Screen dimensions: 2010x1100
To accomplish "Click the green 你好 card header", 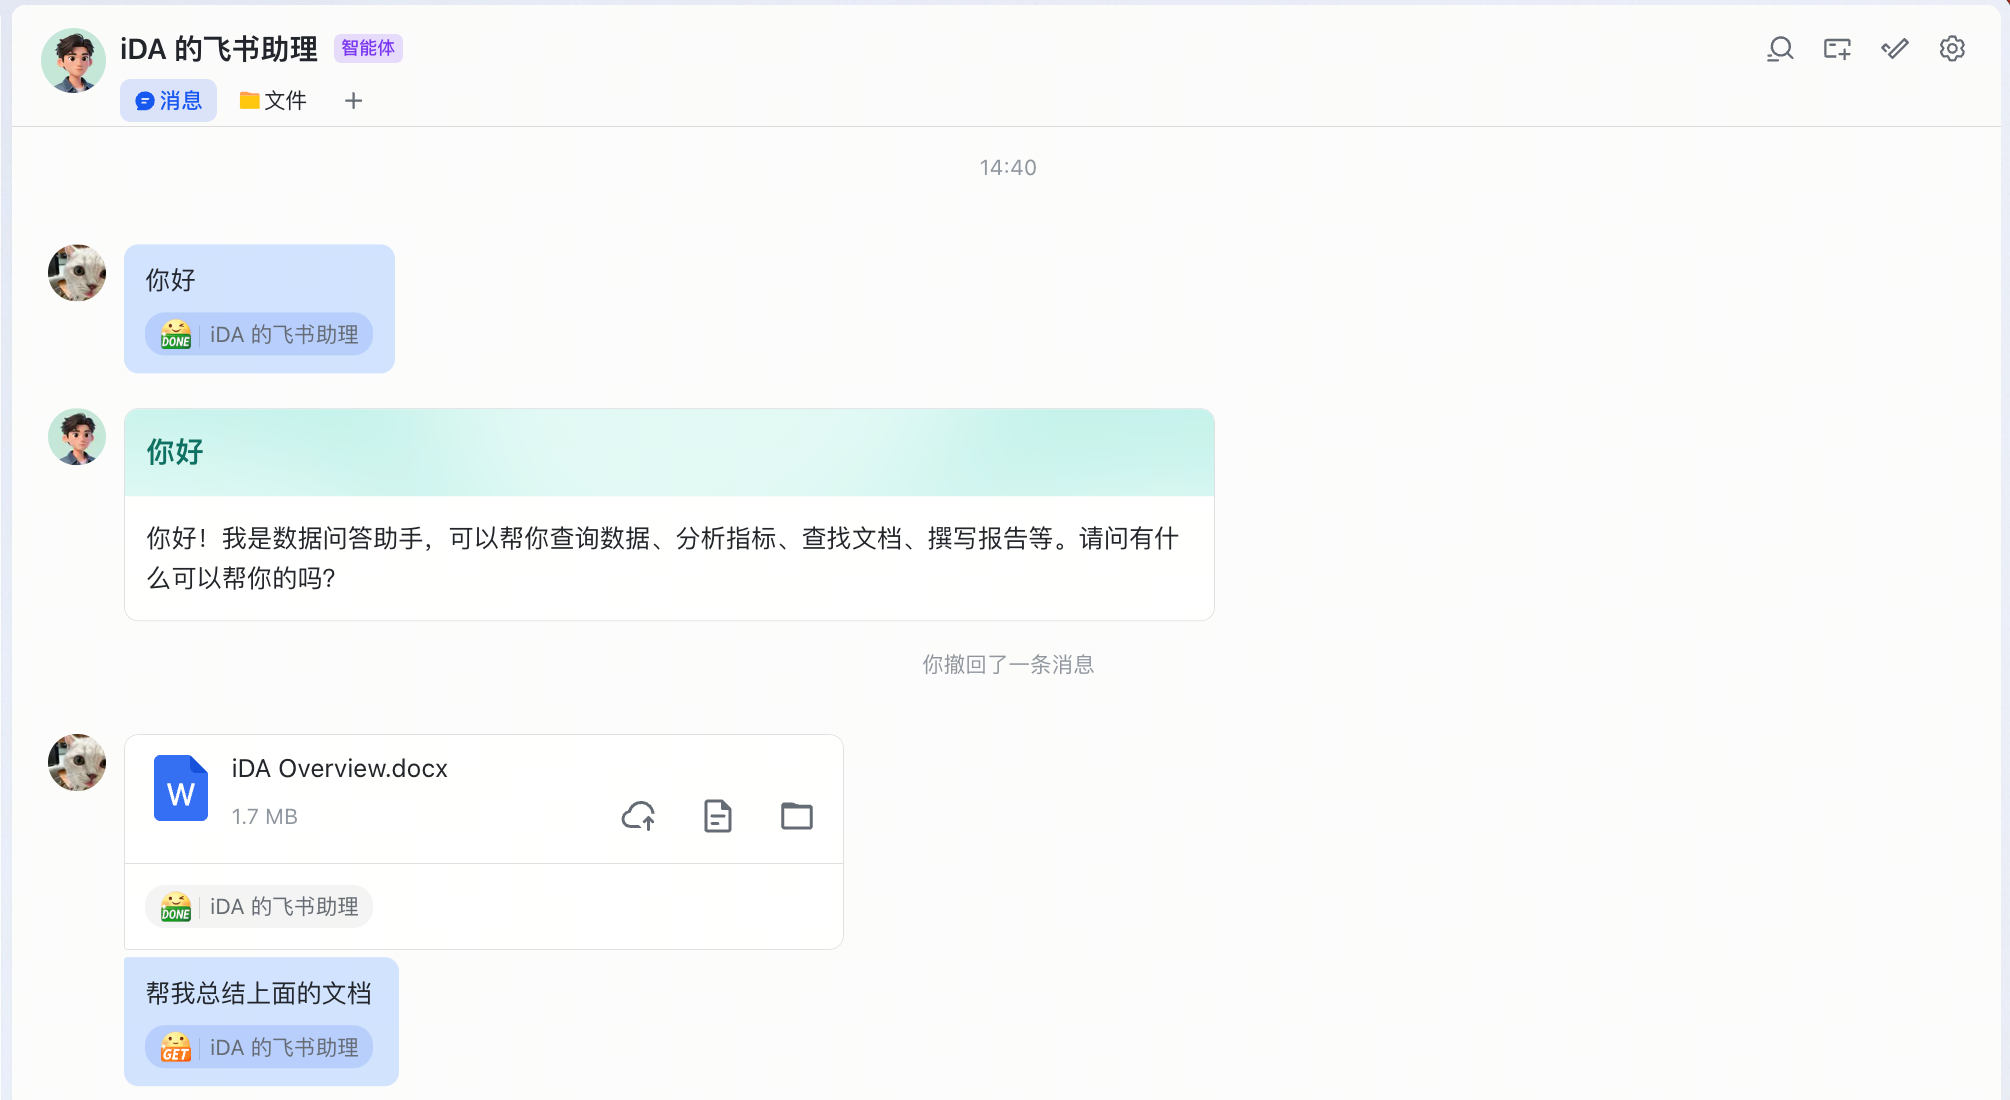I will point(669,452).
